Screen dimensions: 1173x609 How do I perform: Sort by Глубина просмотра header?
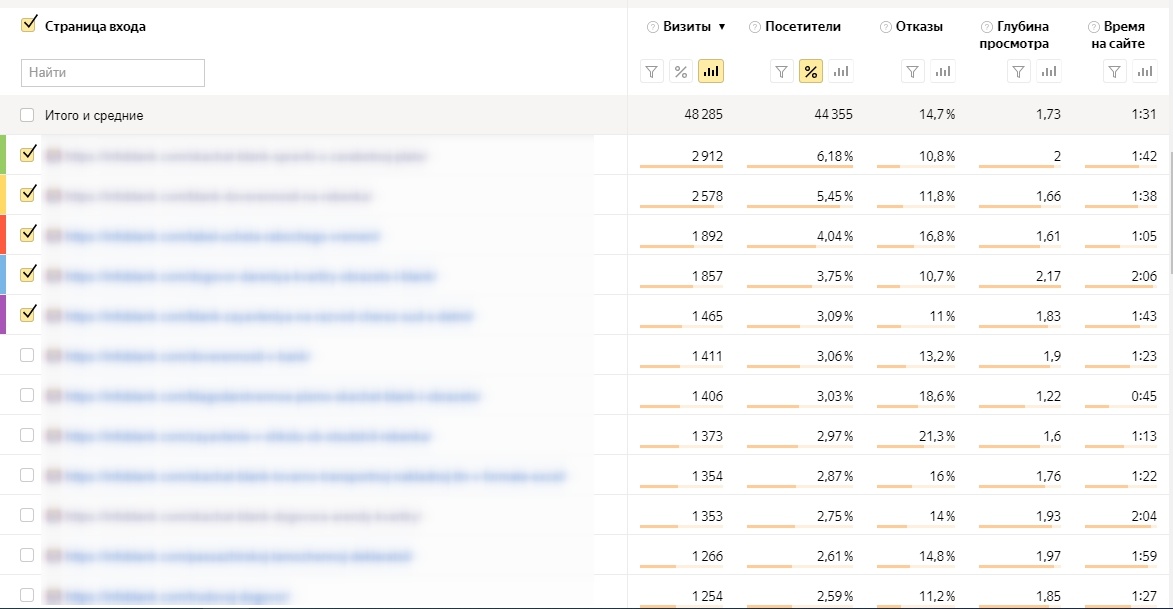(x=1022, y=35)
